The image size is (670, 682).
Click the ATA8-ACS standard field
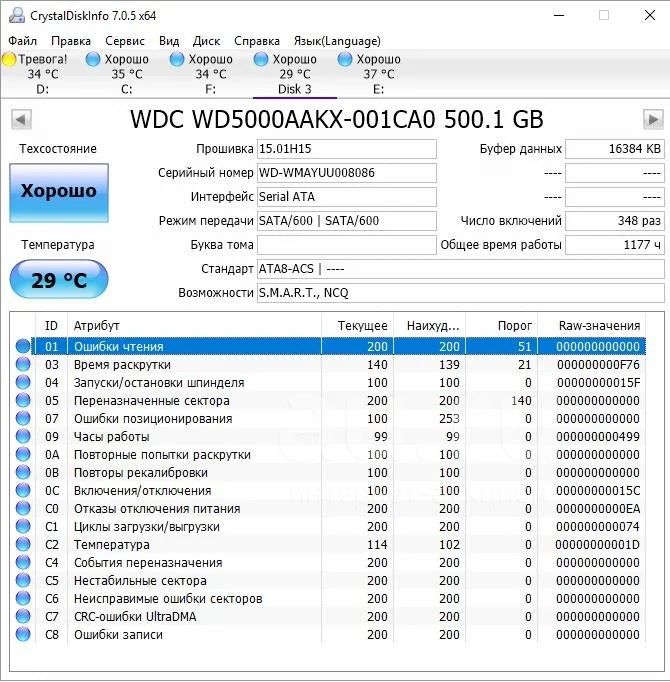click(x=461, y=269)
